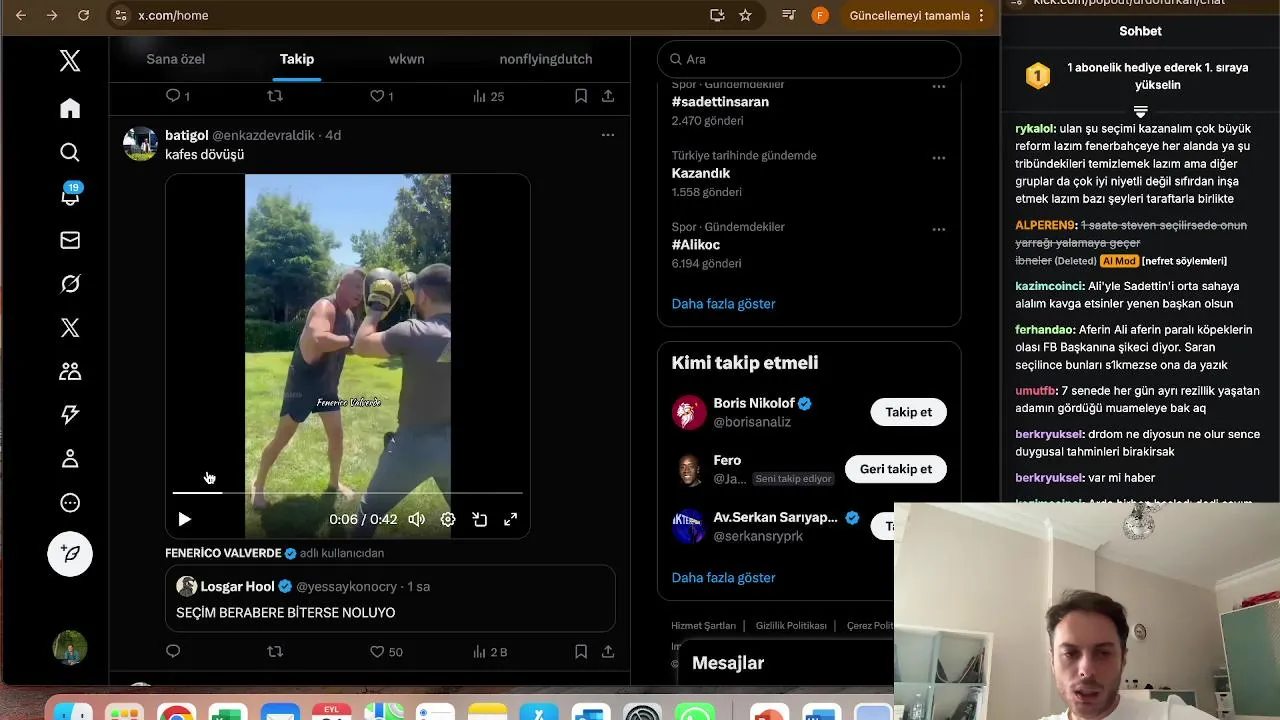Go to Home via the house icon
1280x720 pixels.
(70, 108)
